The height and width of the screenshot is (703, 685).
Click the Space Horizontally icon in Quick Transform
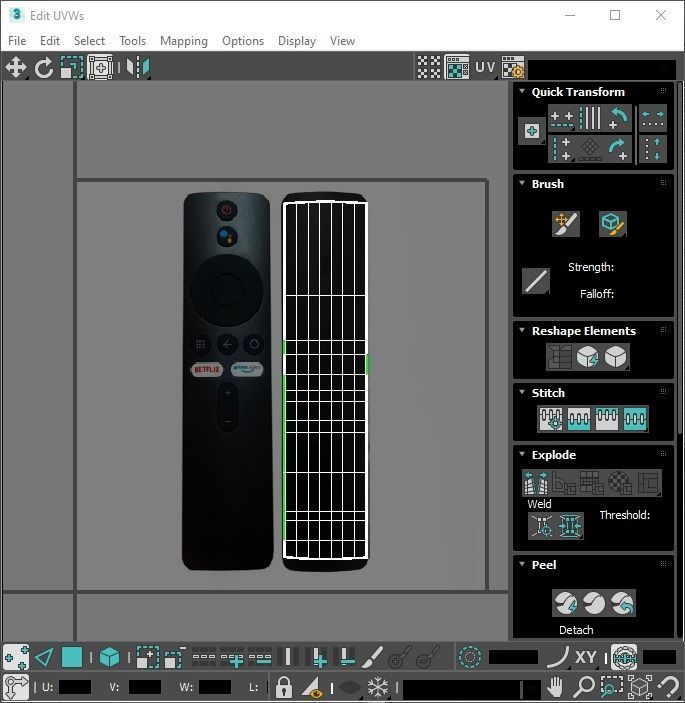click(653, 118)
